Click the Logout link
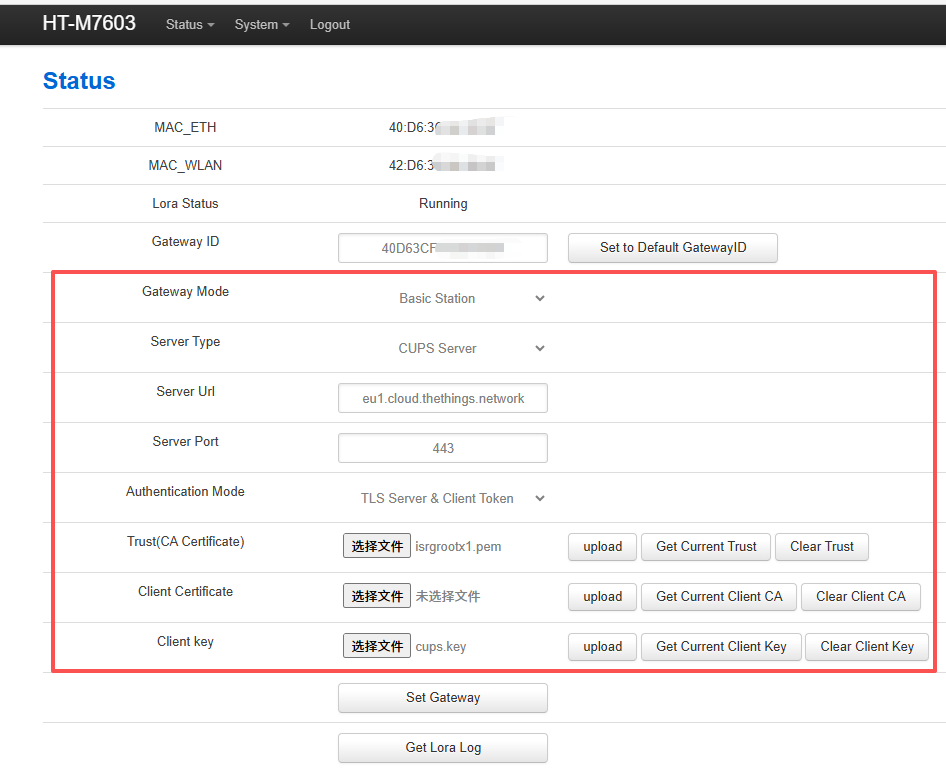 point(330,25)
